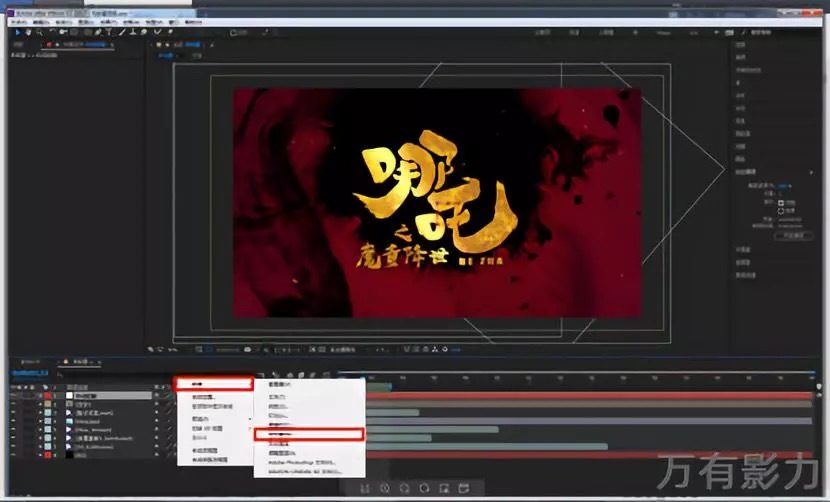Select the Selection arrow tool
This screenshot has height=502, width=830.
pos(18,33)
